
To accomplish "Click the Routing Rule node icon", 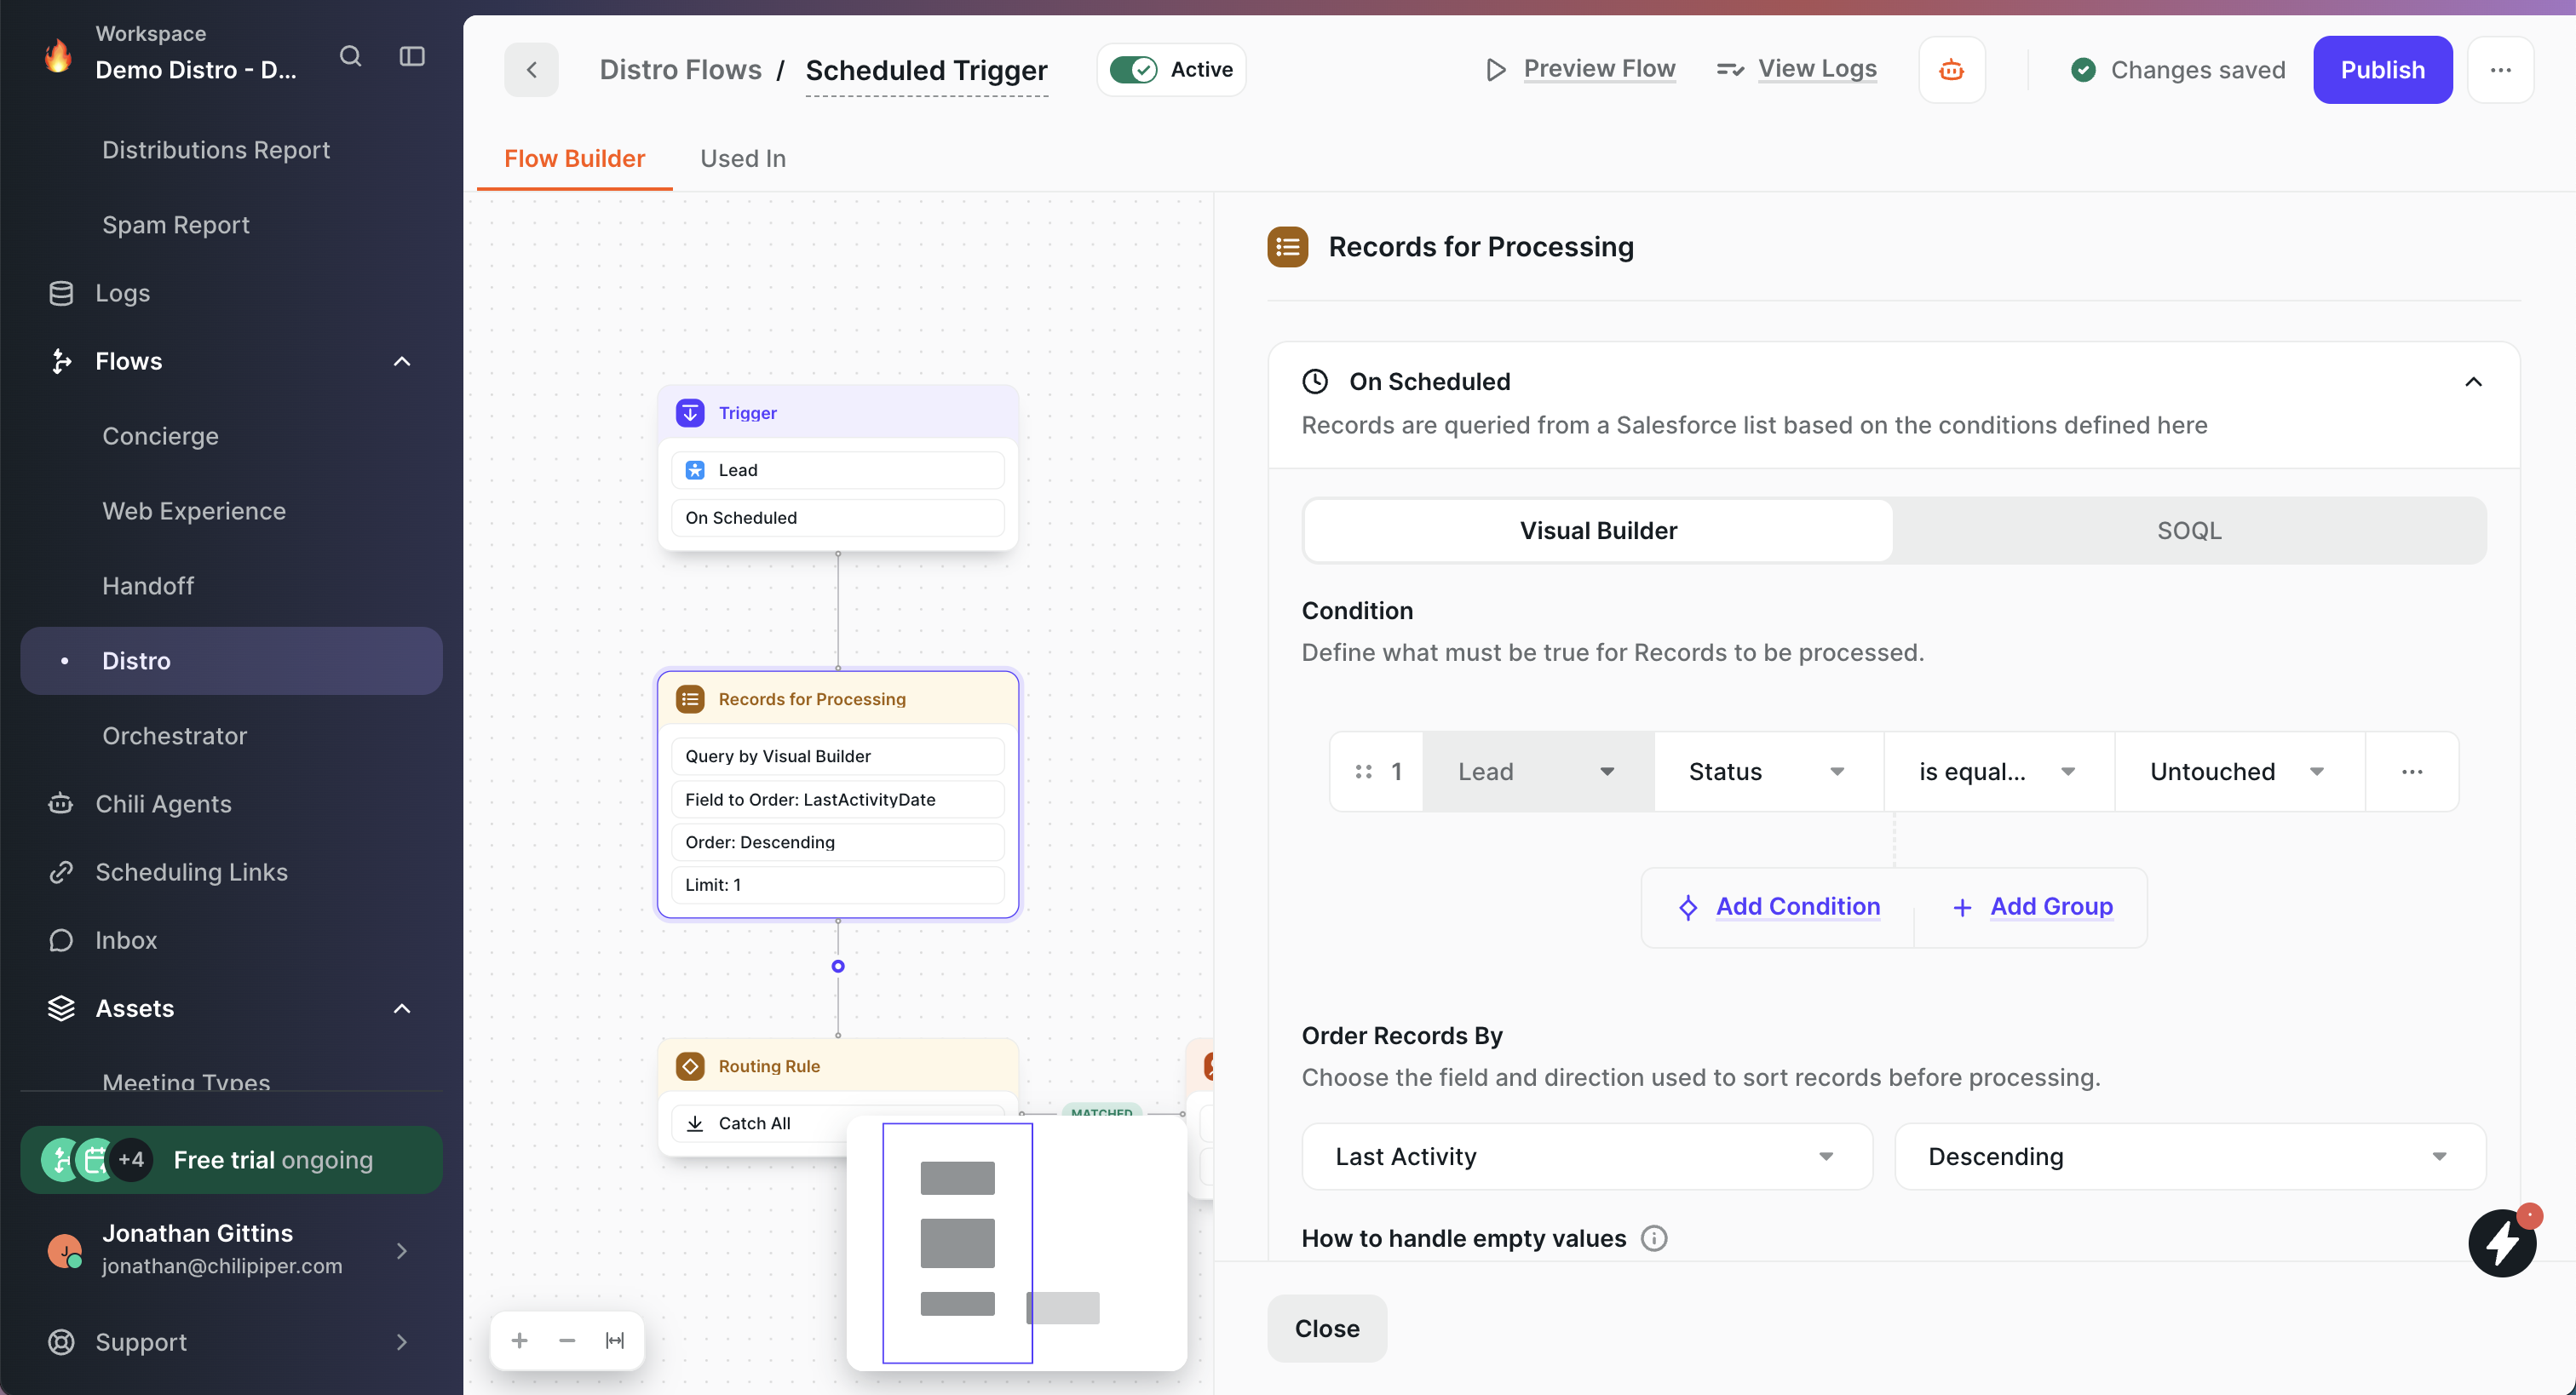I will coord(690,1066).
